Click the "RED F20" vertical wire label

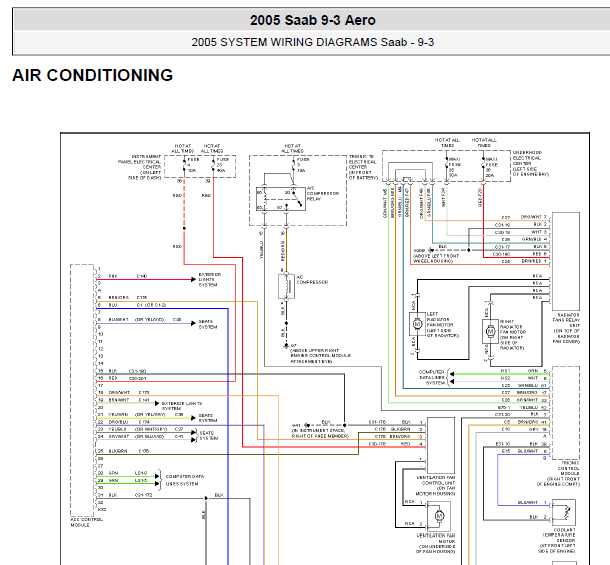click(x=480, y=197)
